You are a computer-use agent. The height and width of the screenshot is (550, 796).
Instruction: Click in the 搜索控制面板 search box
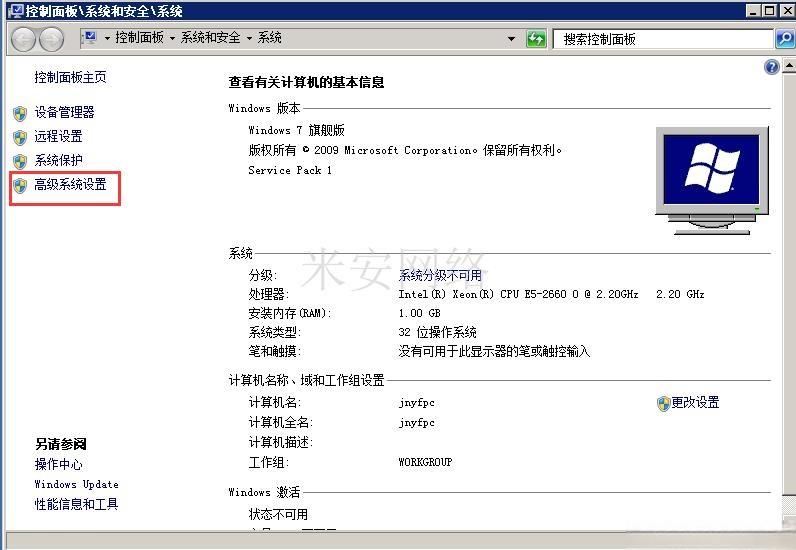tap(660, 39)
